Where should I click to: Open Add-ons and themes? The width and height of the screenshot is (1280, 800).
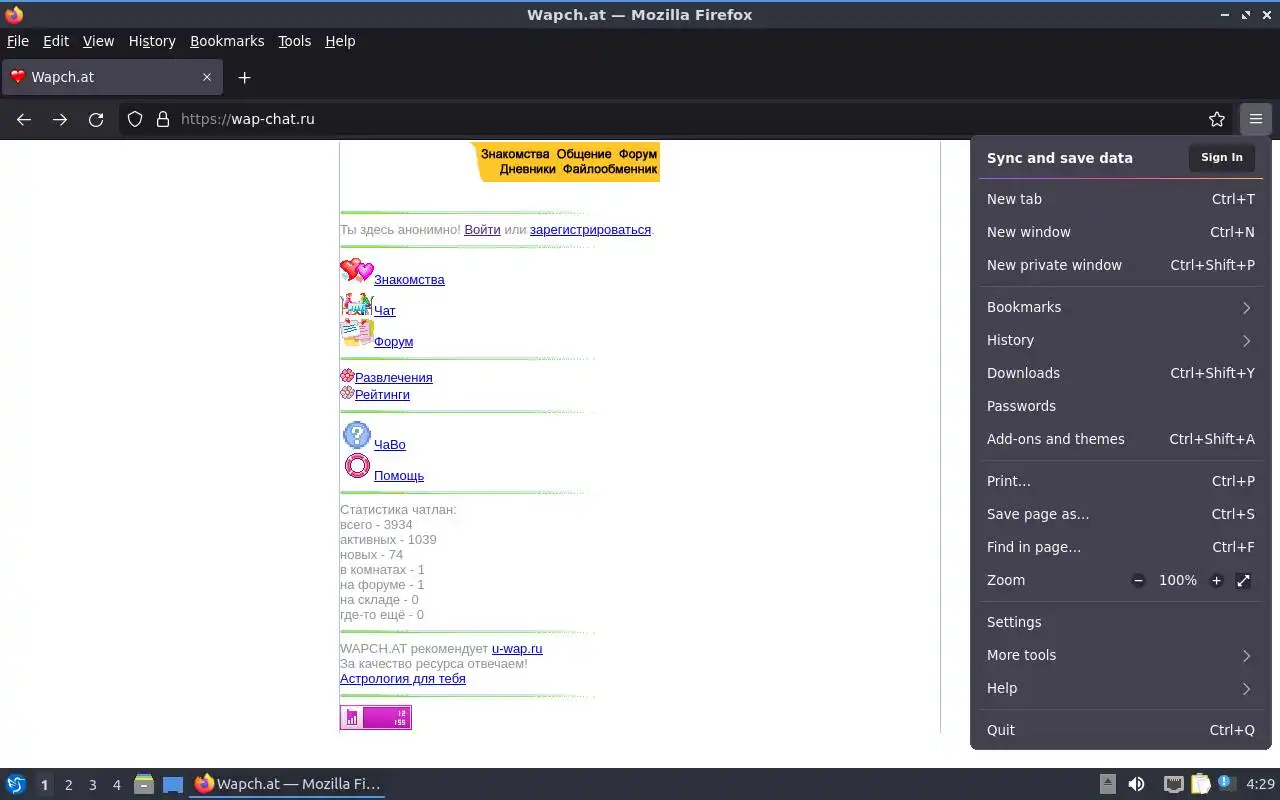[x=1120, y=439]
